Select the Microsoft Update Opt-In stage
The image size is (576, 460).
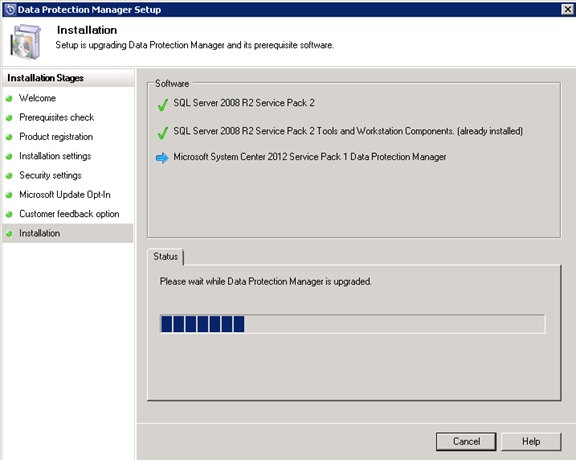pyautogui.click(x=65, y=195)
